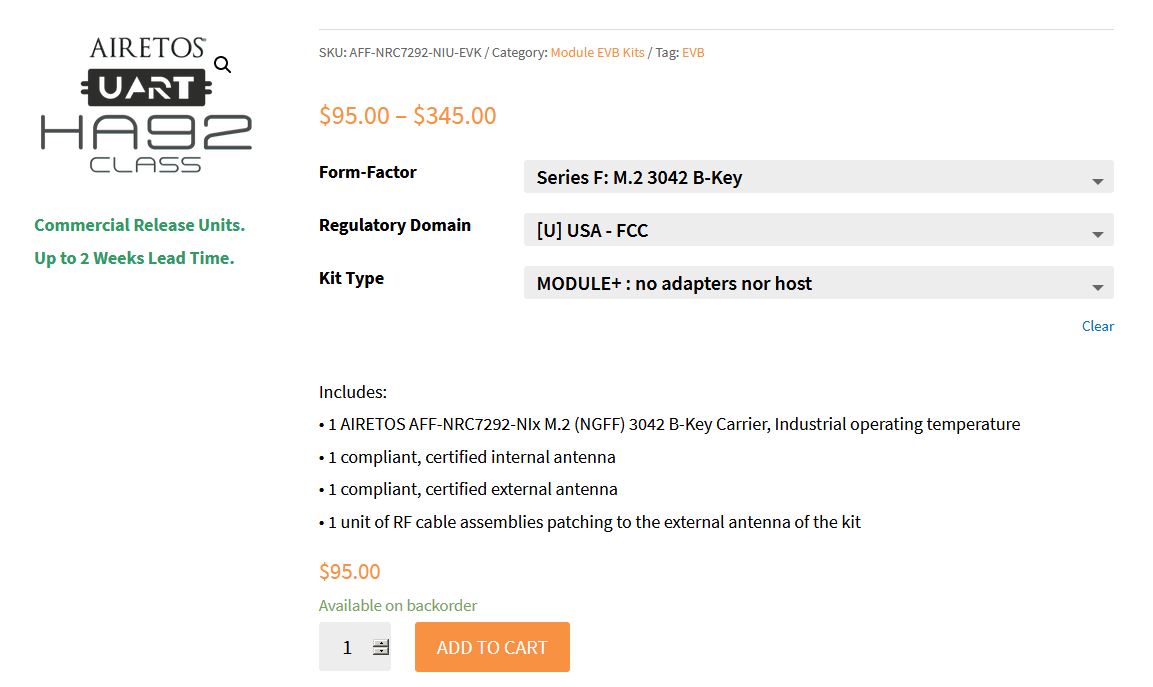The height and width of the screenshot is (687, 1153).
Task: Click the Available on backorder notice
Action: click(x=398, y=605)
